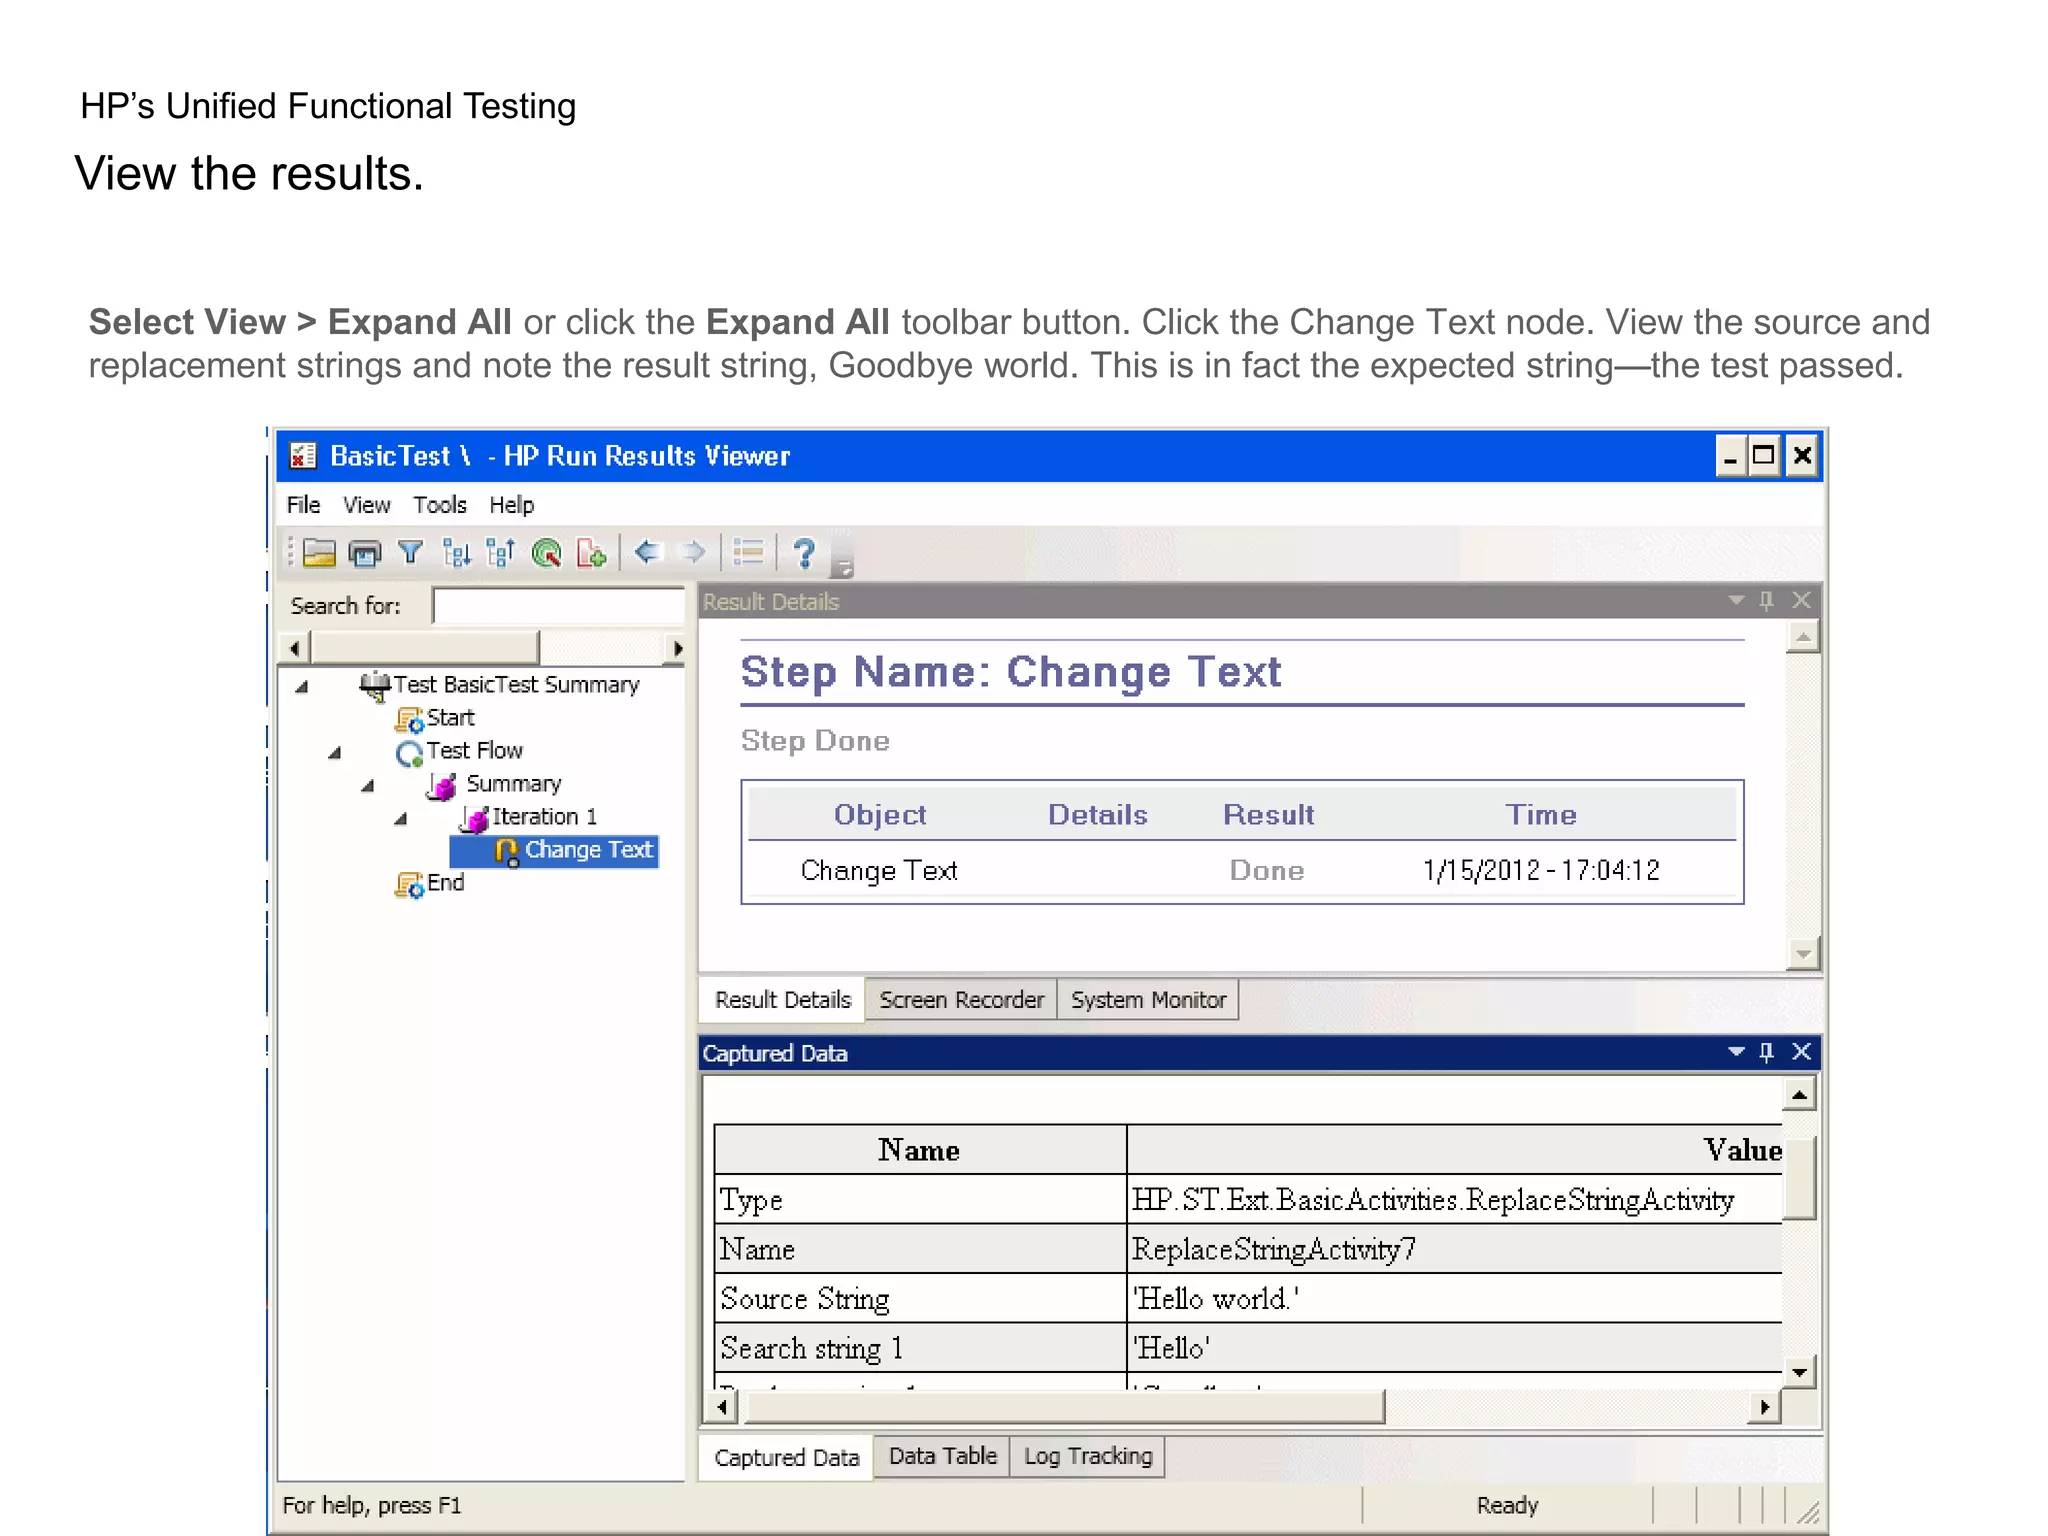The width and height of the screenshot is (2048, 1536).
Task: Switch to the Screen Recorder tab
Action: pos(961,1000)
